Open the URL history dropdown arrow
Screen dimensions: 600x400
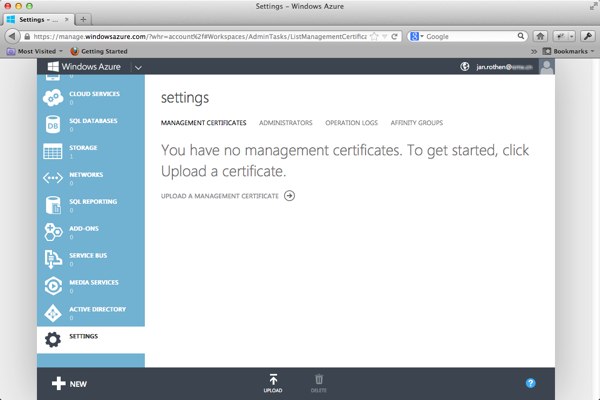click(x=385, y=36)
